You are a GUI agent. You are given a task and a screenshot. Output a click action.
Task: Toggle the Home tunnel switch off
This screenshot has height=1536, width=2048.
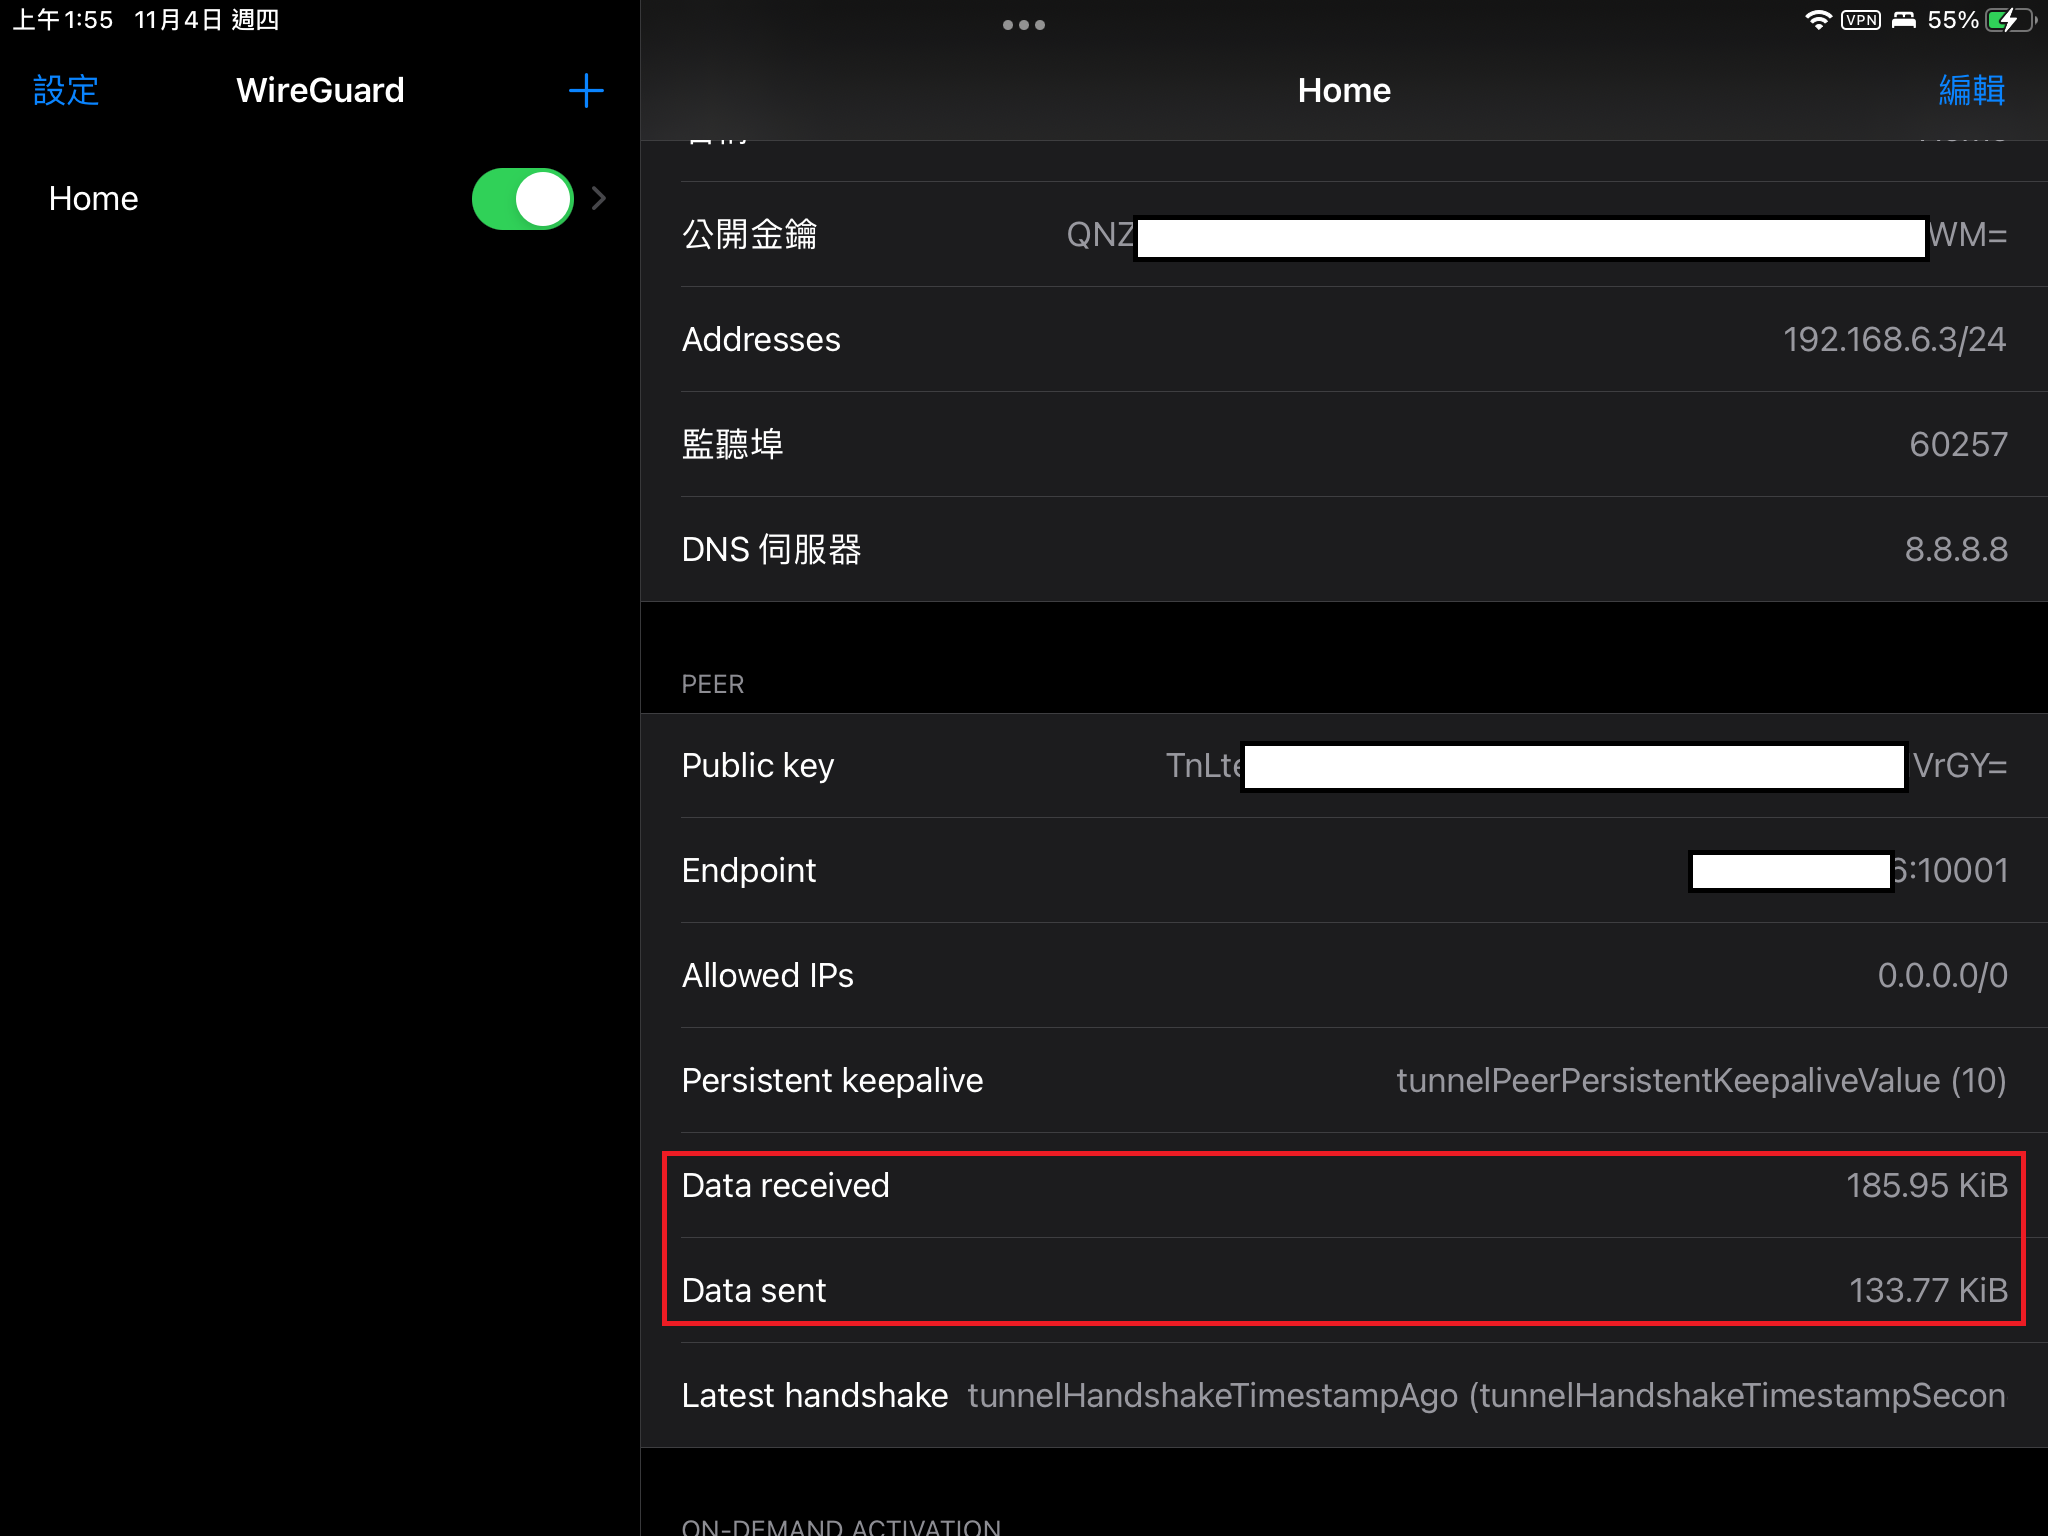522,199
